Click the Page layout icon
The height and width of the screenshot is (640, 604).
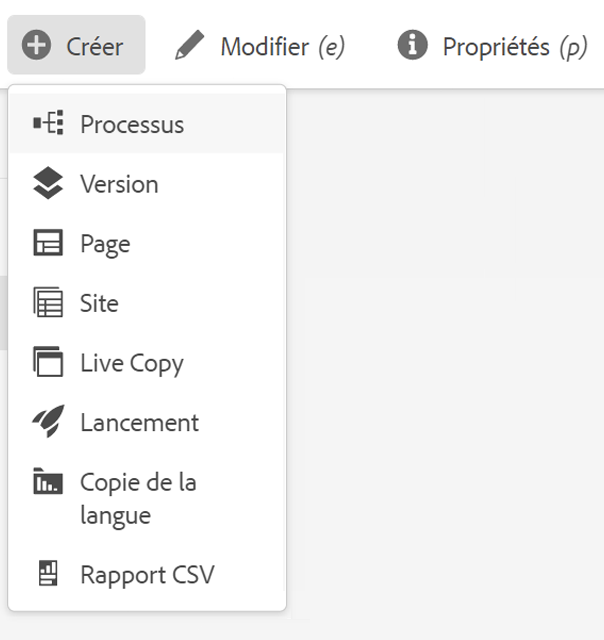point(47,244)
